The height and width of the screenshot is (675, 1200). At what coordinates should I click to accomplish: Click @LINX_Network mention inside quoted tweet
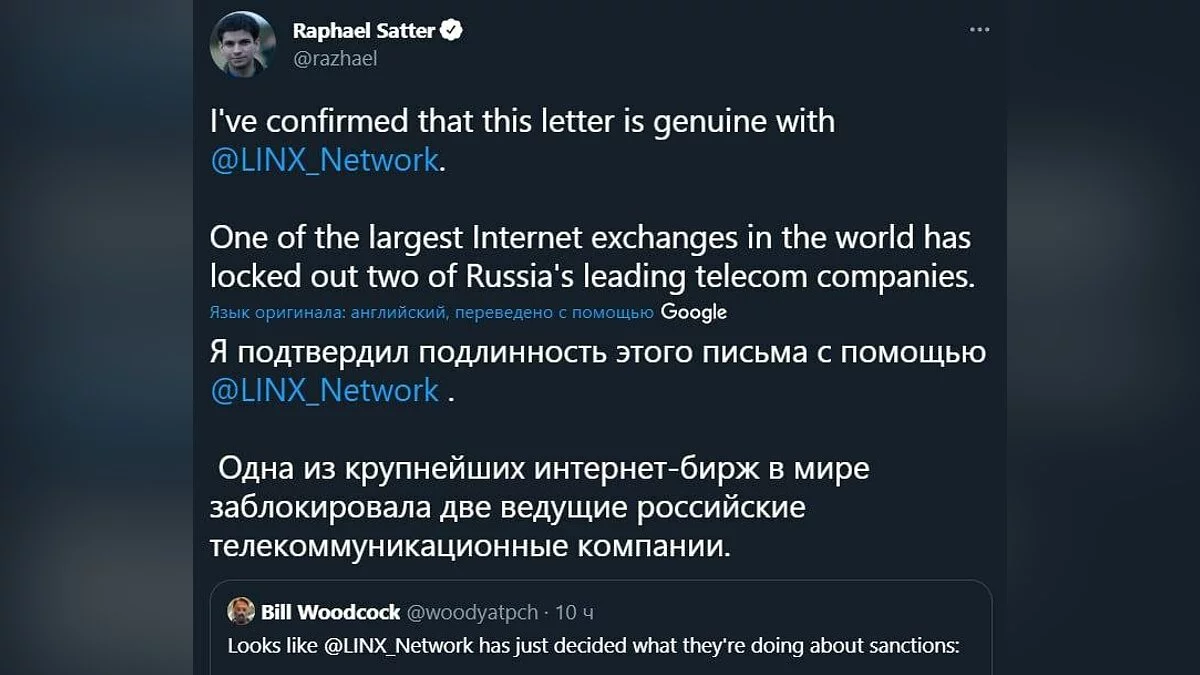399,646
